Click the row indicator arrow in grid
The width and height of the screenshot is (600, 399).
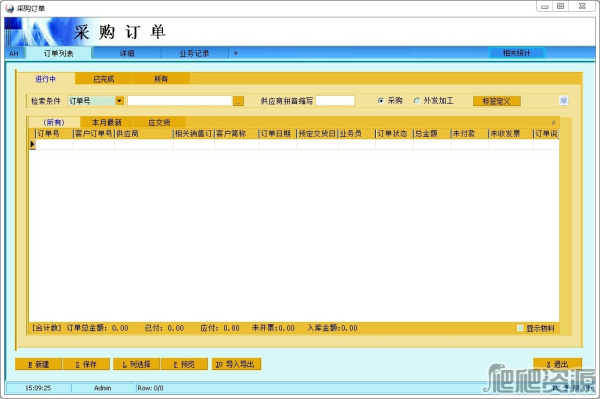[x=32, y=144]
